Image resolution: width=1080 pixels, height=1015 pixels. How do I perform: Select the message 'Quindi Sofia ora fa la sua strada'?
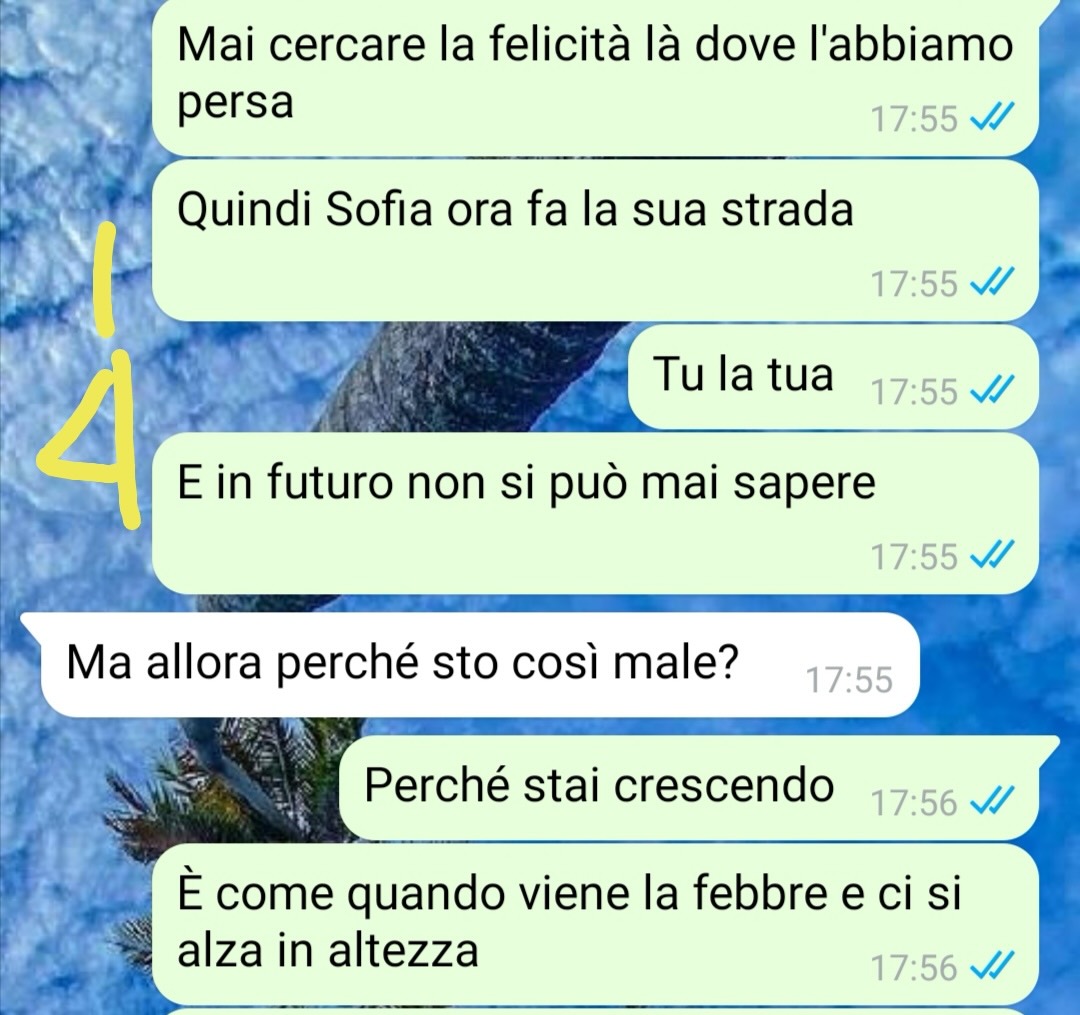pos(595,240)
